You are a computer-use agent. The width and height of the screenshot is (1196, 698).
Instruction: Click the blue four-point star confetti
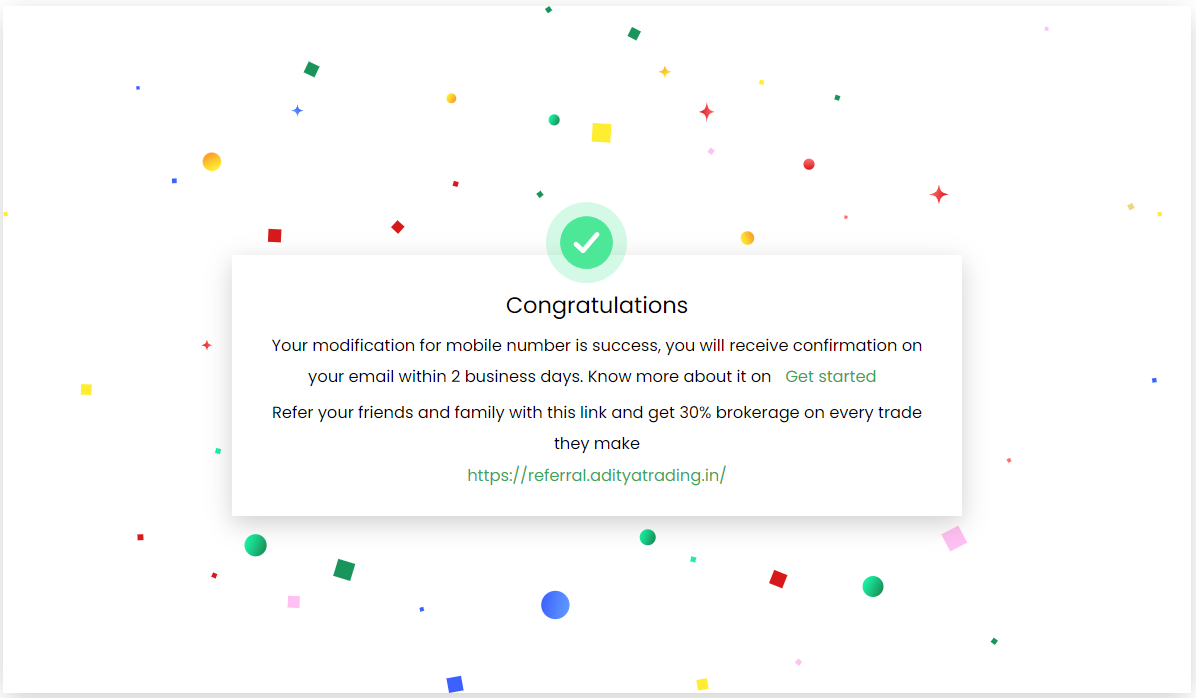tap(297, 111)
